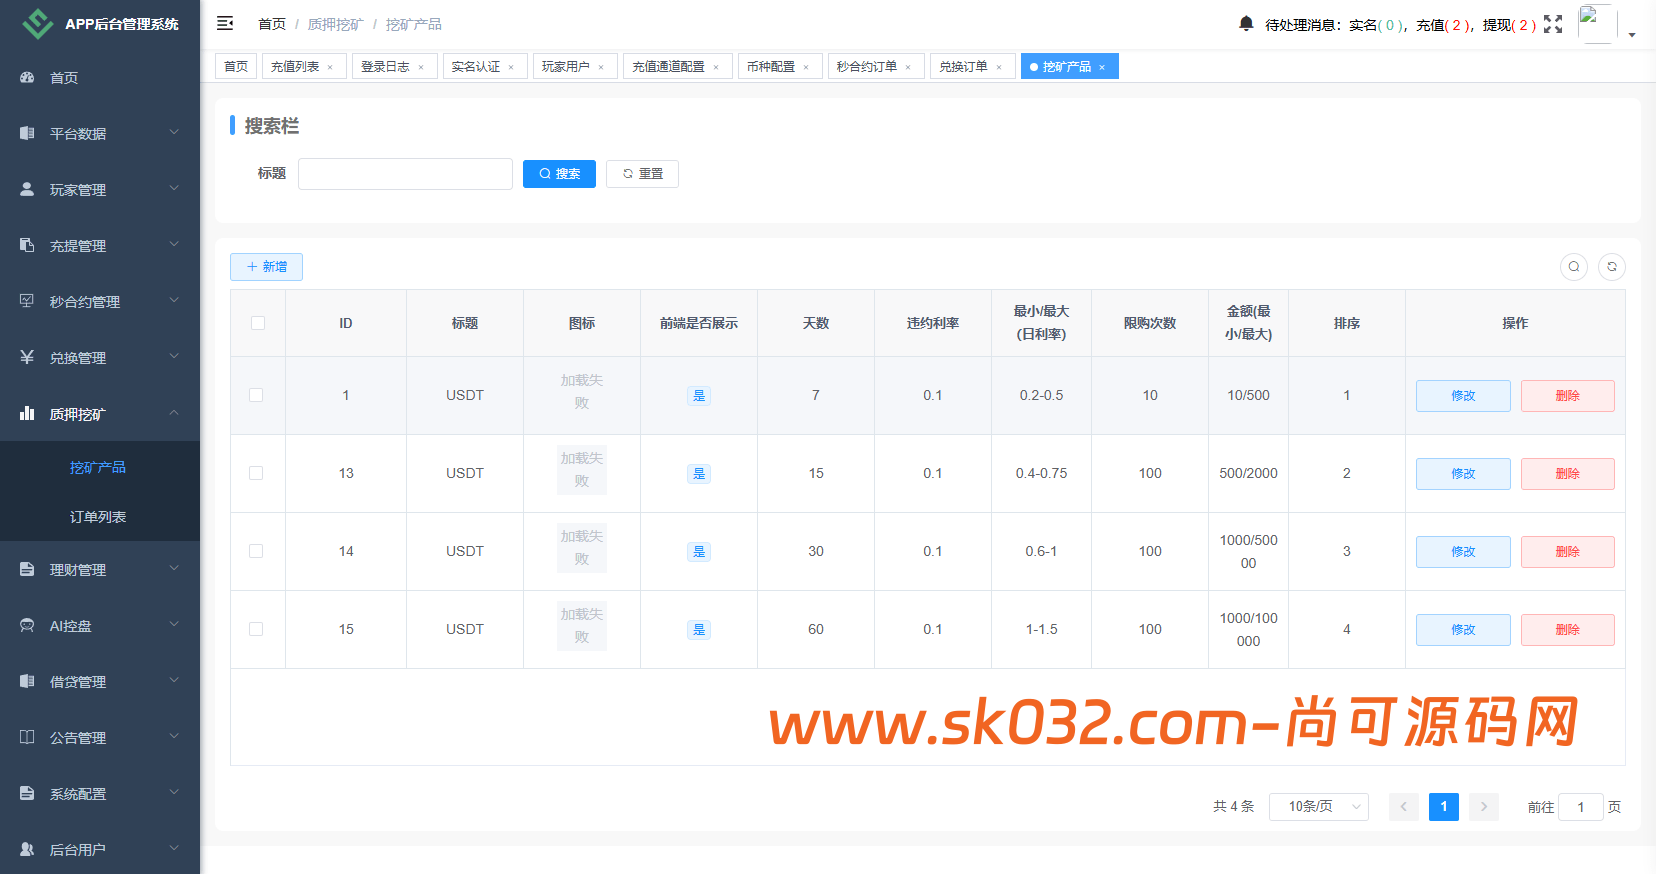Click the 系统配置 sidebar icon
Image resolution: width=1656 pixels, height=874 pixels.
(x=27, y=793)
